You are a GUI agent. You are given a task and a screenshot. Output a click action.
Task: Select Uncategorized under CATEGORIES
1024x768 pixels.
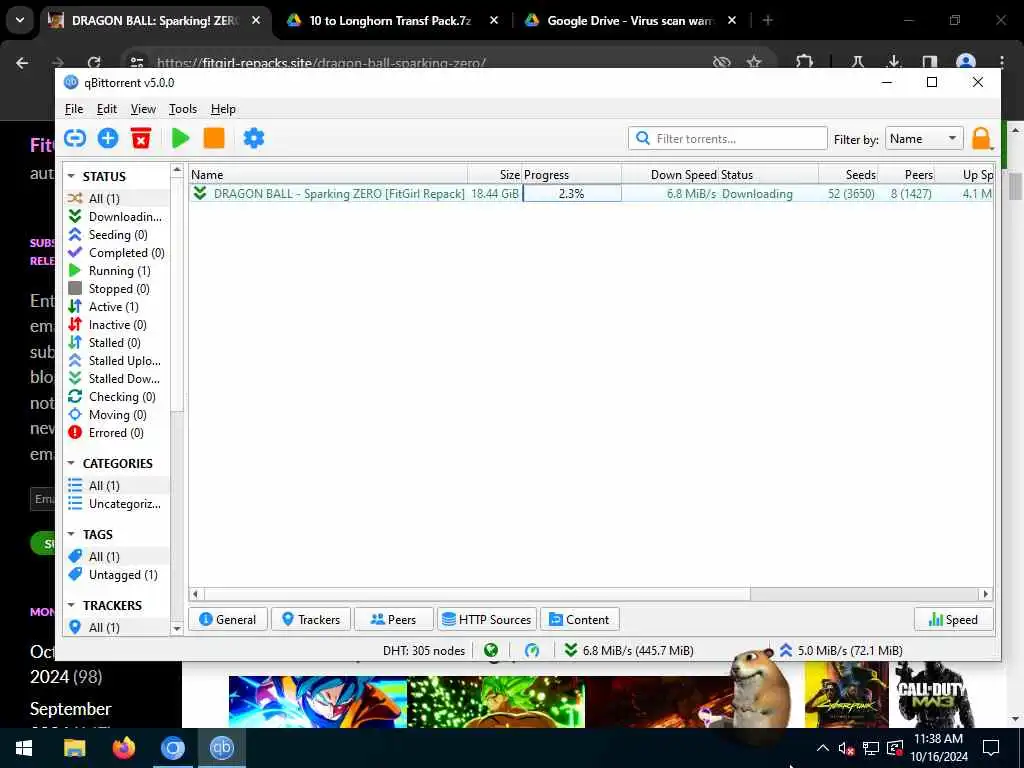[x=116, y=504]
